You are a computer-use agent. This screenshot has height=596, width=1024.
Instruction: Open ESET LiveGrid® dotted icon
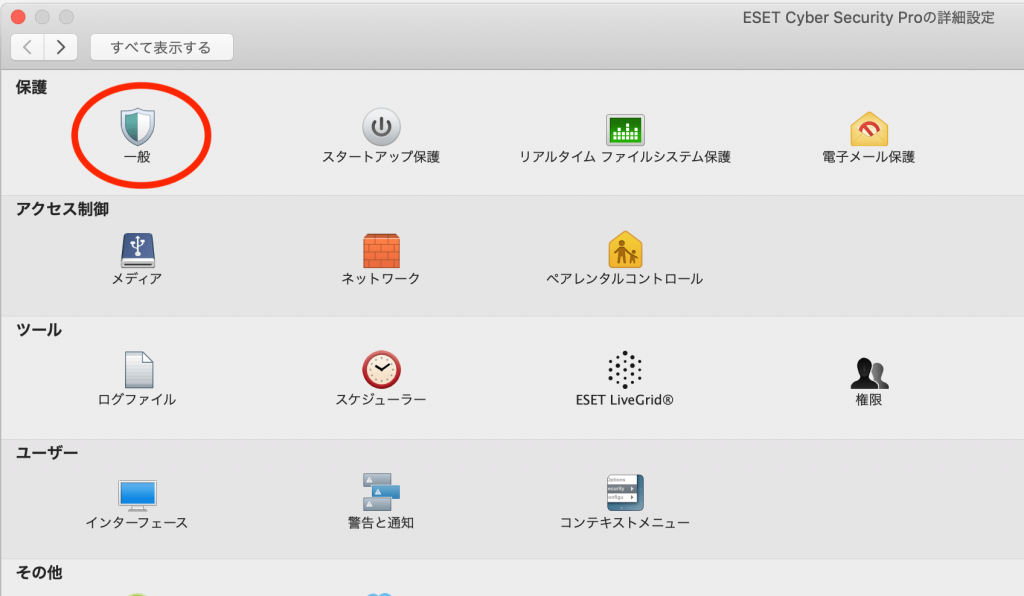(x=625, y=369)
